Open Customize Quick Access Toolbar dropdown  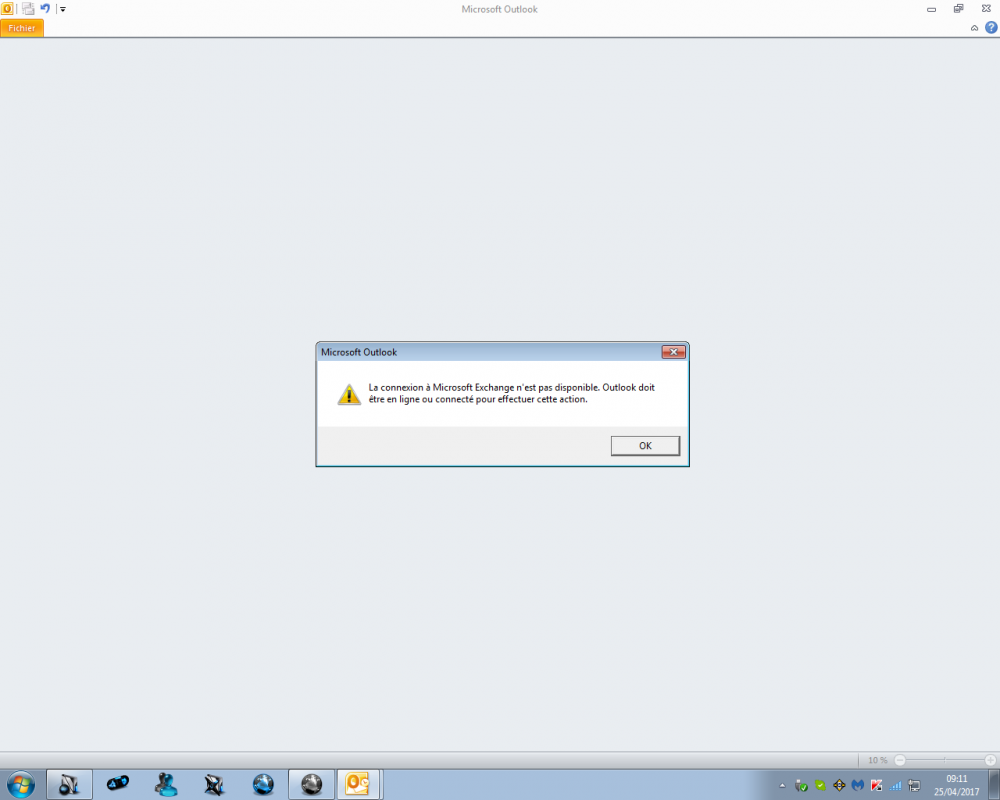click(x=62, y=9)
